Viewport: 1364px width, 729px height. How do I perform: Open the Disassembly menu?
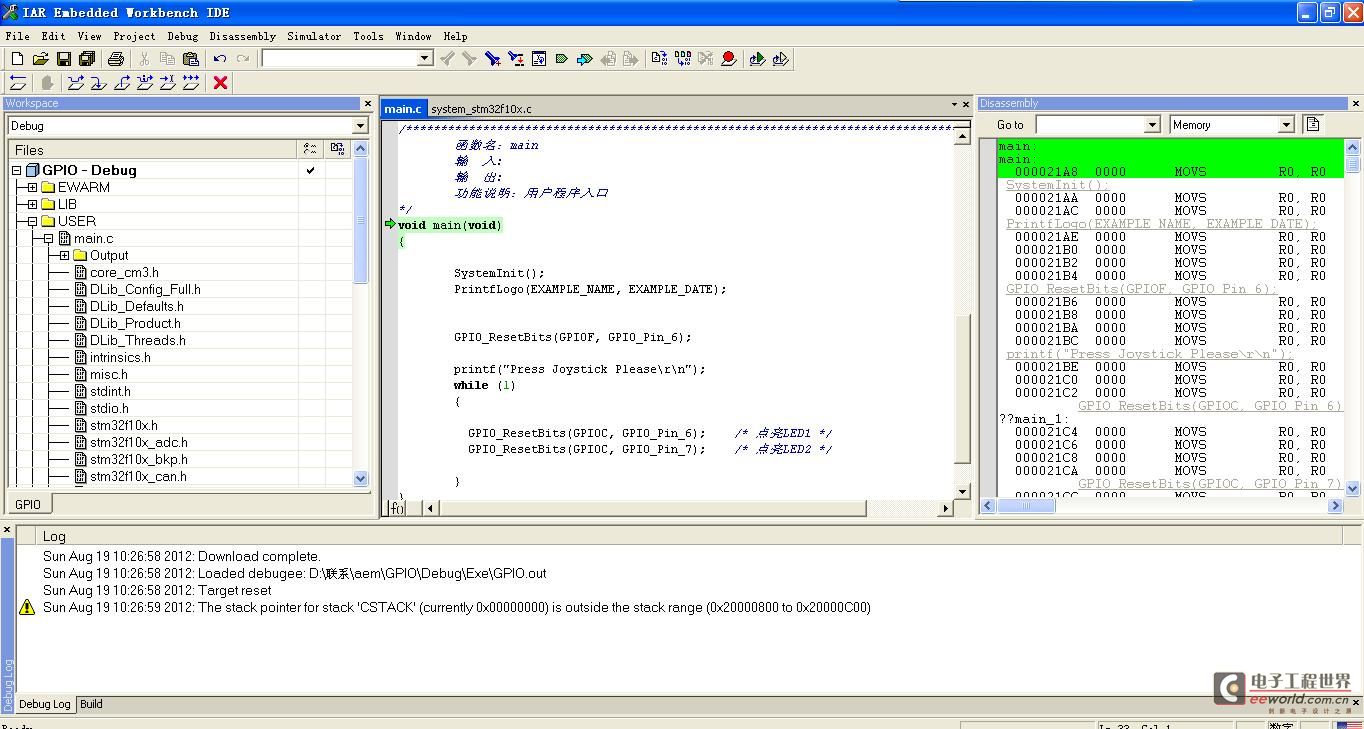pos(242,36)
